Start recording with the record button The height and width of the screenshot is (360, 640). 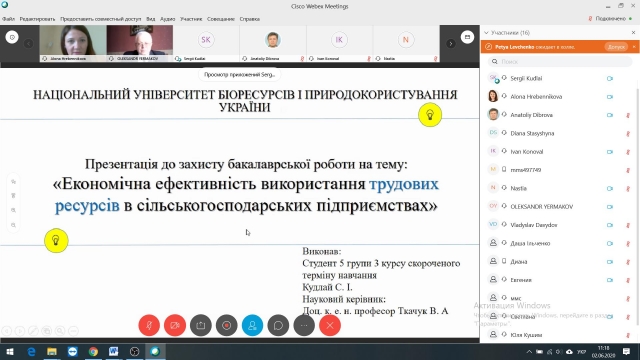point(227,325)
